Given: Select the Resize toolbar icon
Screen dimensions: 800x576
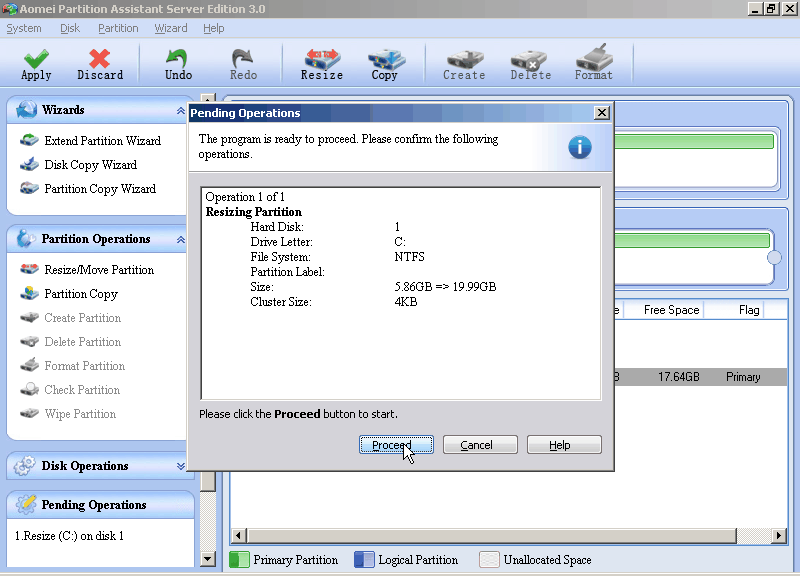Looking at the screenshot, I should (322, 59).
